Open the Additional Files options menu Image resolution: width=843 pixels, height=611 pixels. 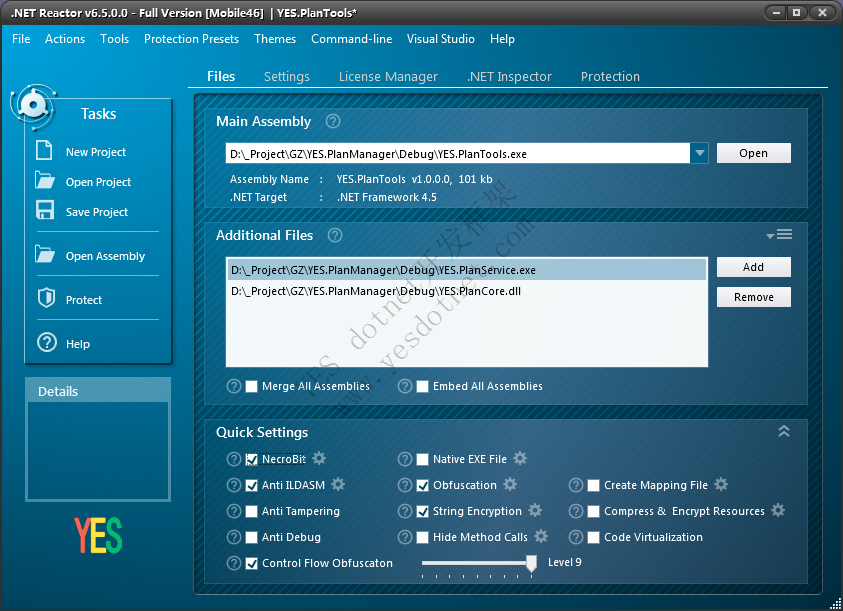pyautogui.click(x=780, y=234)
